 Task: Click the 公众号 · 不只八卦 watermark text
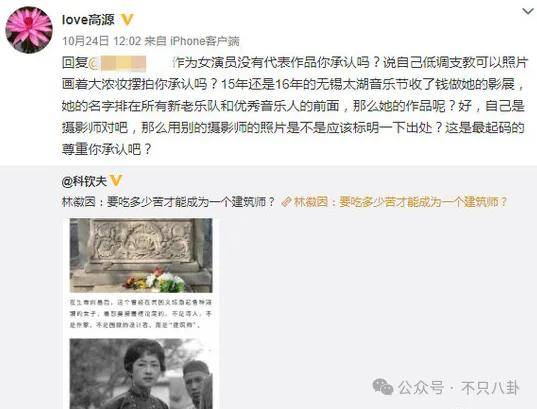459,388
